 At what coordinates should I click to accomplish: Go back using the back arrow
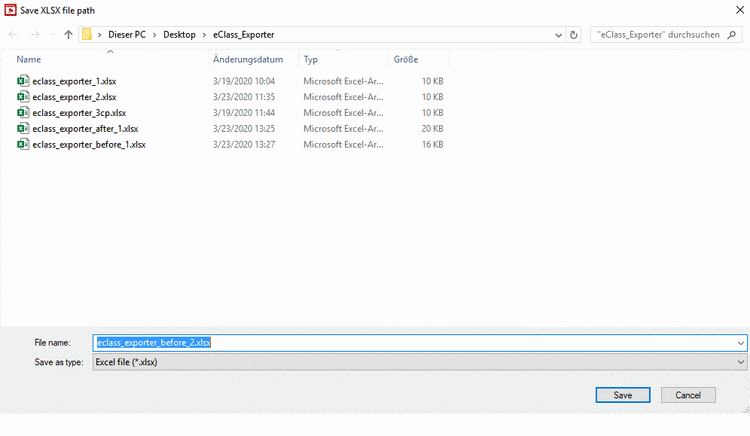click(13, 34)
